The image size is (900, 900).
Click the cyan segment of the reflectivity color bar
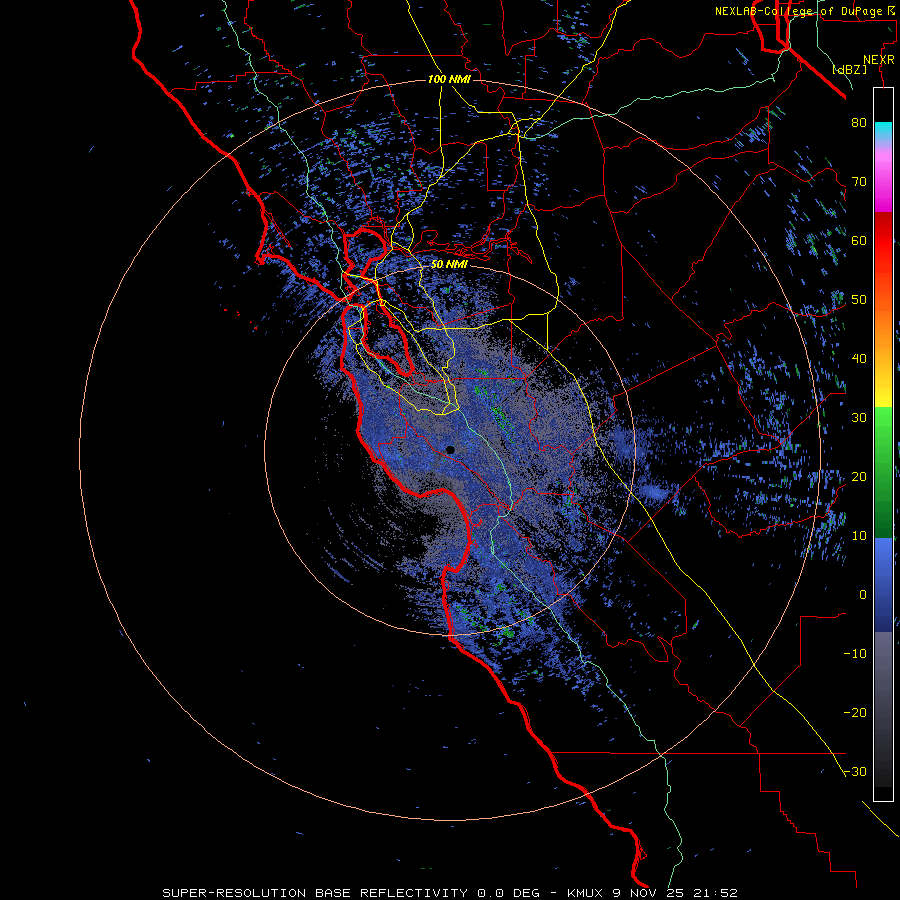pos(883,129)
